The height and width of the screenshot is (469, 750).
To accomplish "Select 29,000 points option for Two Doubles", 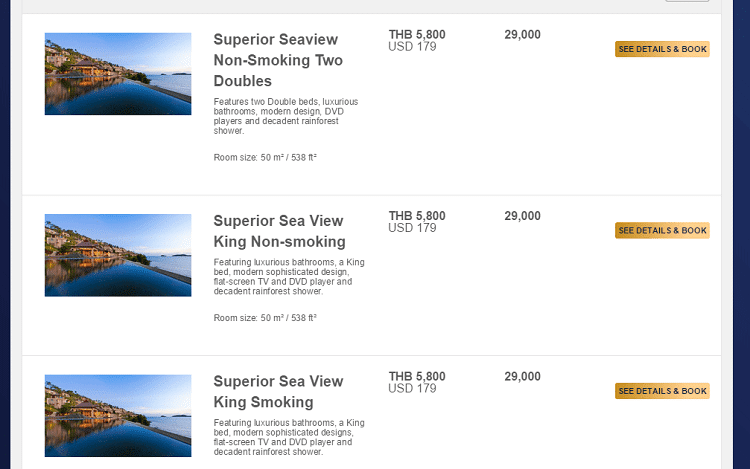I will coord(522,34).
